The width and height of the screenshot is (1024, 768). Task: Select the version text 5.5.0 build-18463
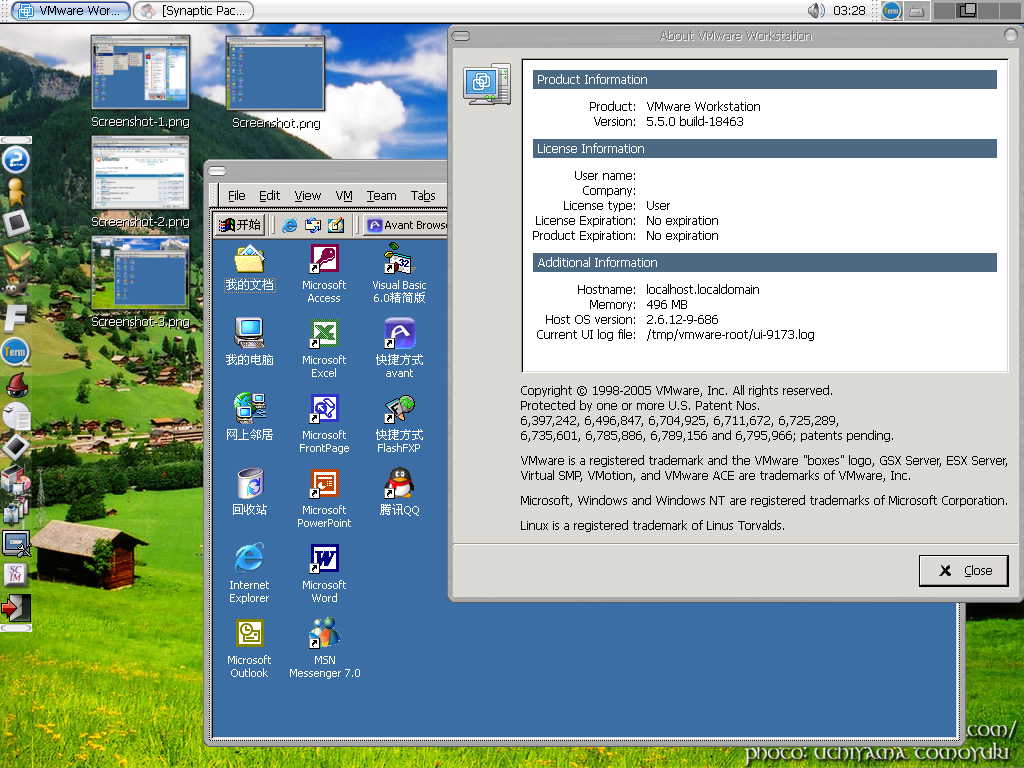coord(695,121)
